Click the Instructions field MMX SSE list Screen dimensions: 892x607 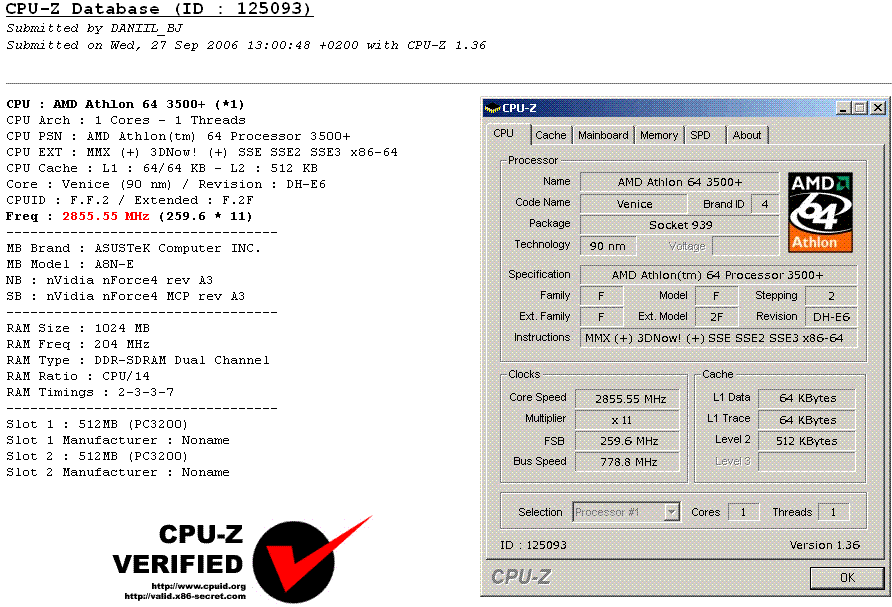tap(718, 338)
